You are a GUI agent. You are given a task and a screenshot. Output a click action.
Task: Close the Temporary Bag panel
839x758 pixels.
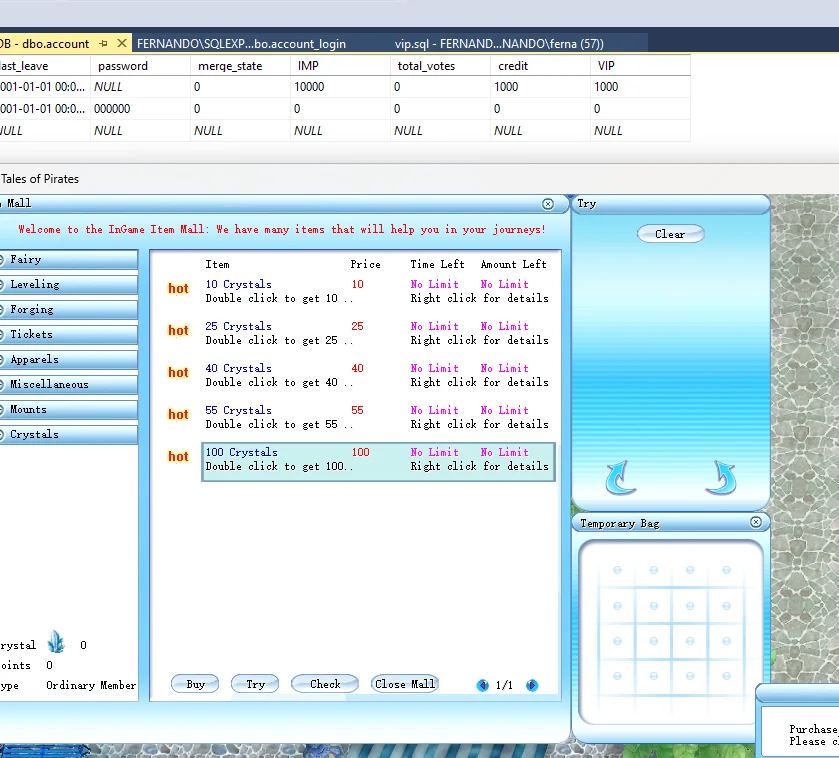point(756,522)
